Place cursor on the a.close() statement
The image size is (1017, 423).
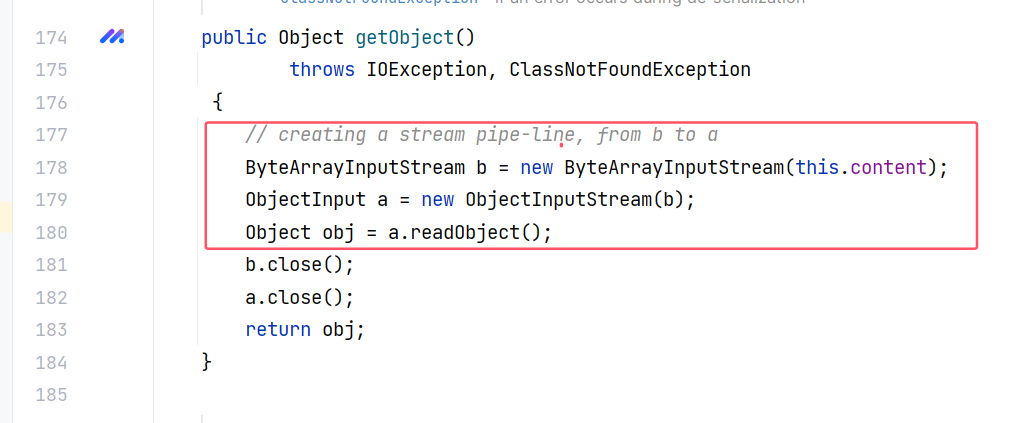[x=300, y=298]
